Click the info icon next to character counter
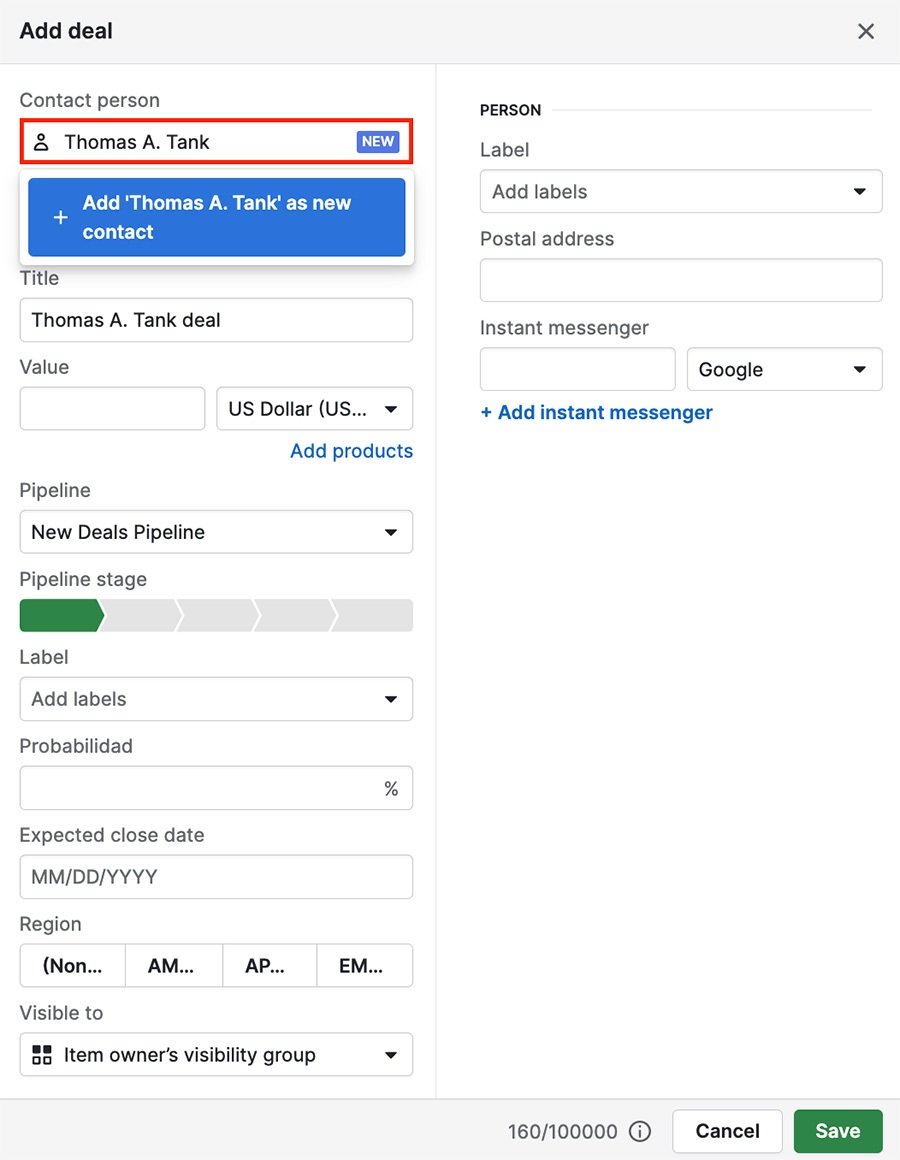 click(x=640, y=1131)
